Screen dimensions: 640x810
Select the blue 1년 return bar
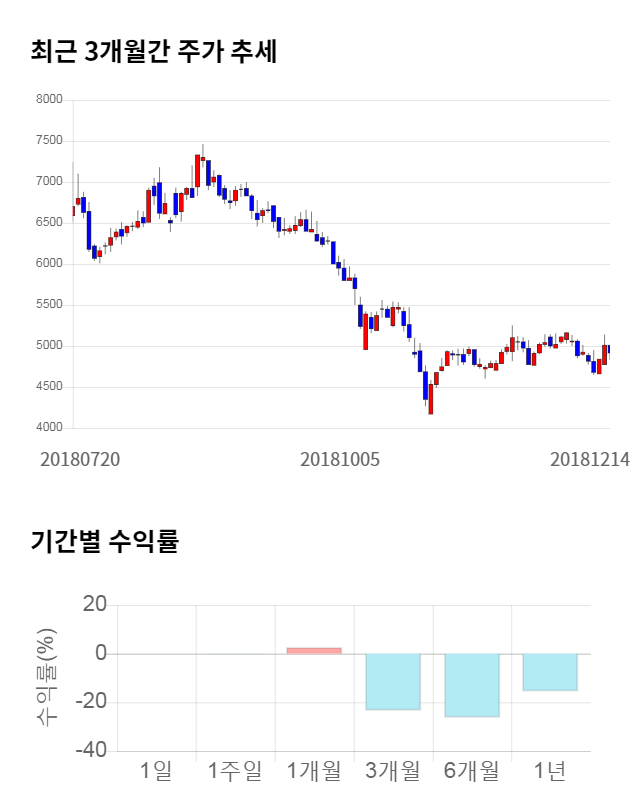click(550, 672)
